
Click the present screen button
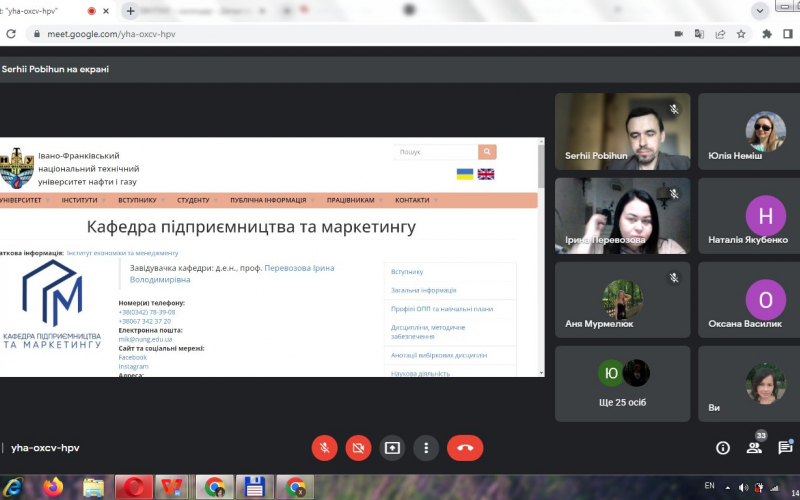(392, 448)
